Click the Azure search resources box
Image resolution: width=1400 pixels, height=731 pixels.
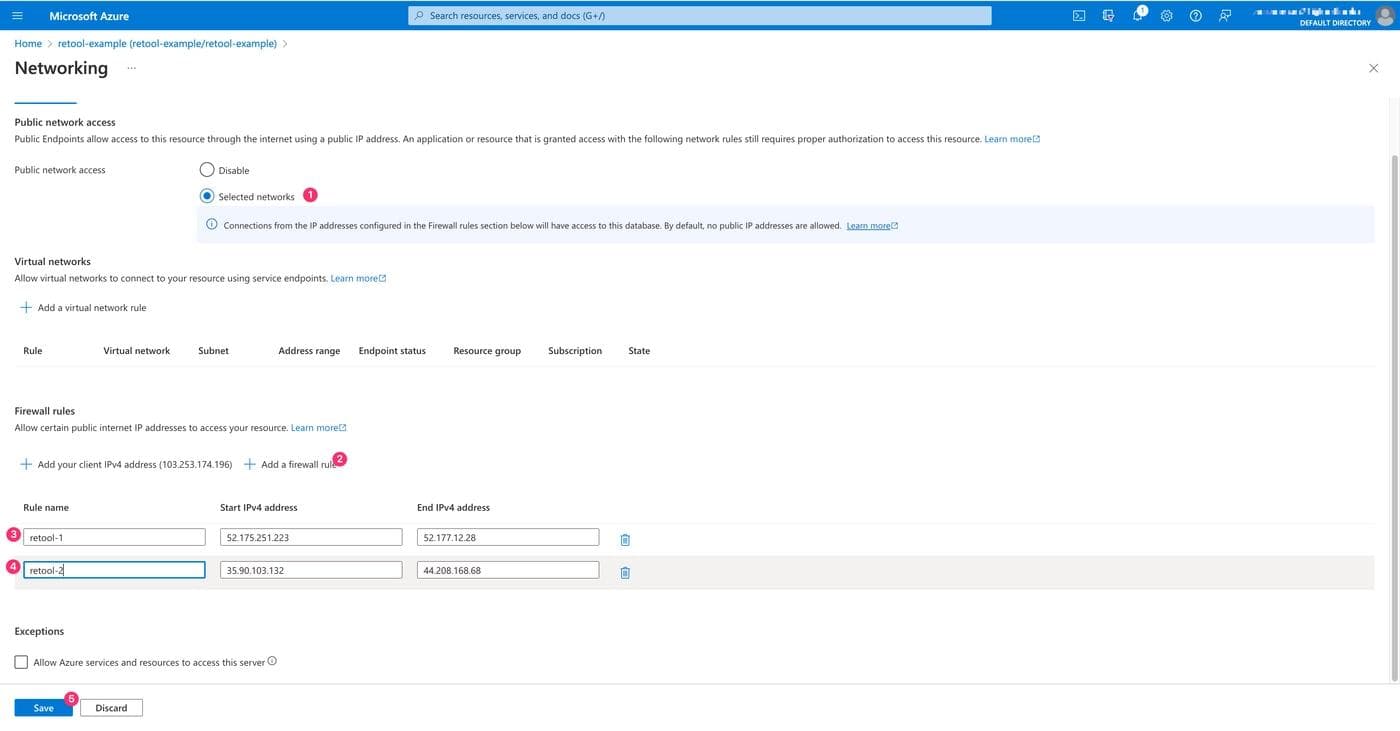coord(700,16)
